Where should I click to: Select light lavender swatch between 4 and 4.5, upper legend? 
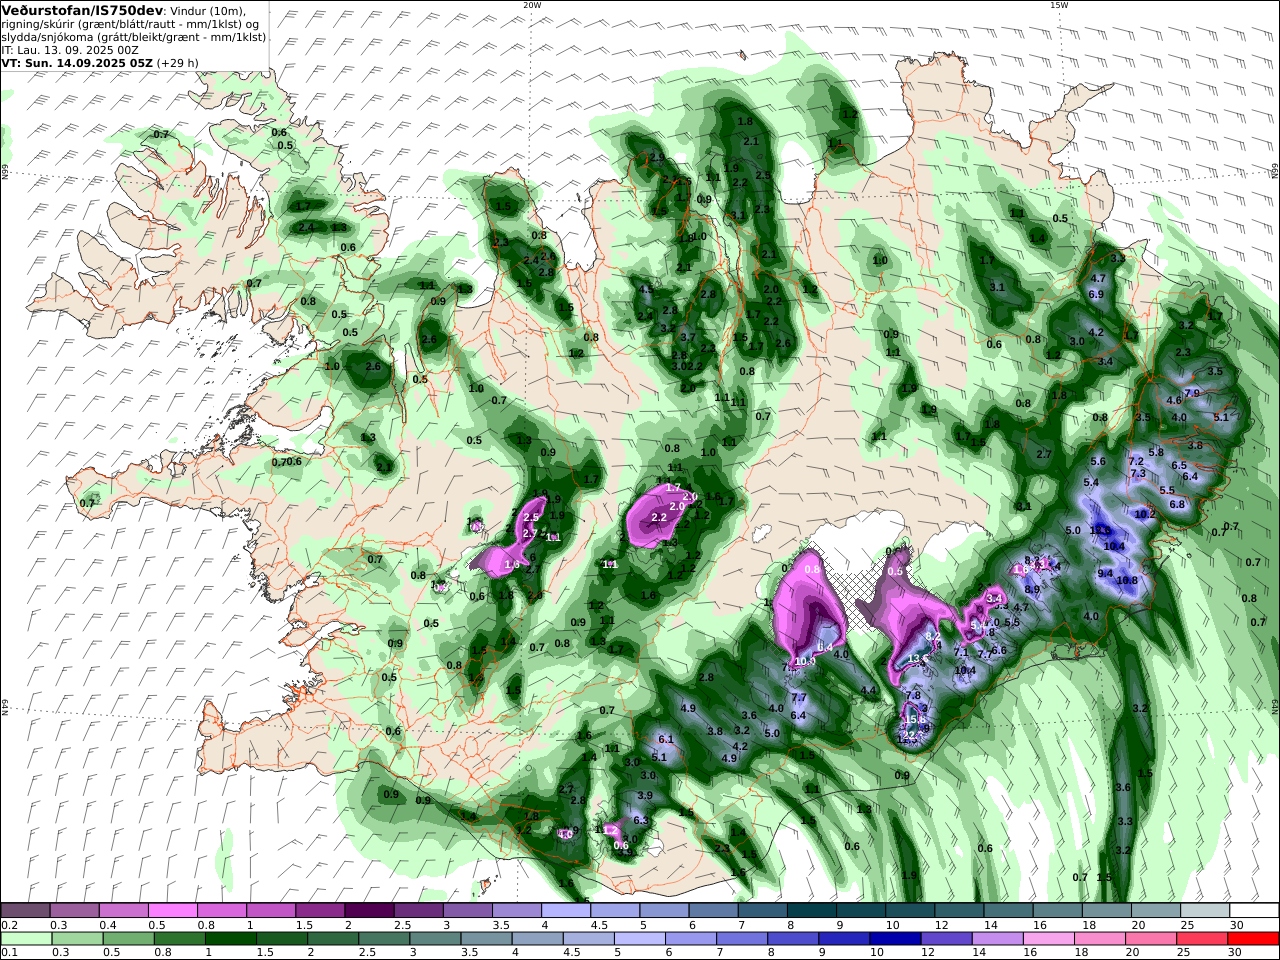tap(566, 910)
